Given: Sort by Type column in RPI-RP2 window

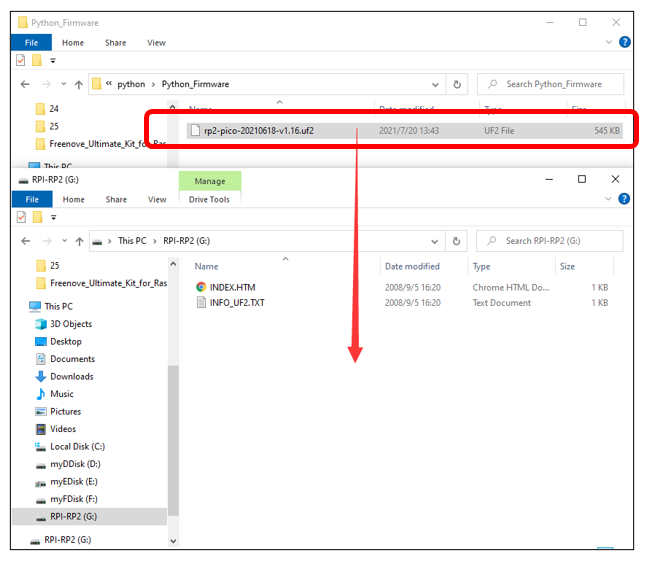Looking at the screenshot, I should click(481, 267).
